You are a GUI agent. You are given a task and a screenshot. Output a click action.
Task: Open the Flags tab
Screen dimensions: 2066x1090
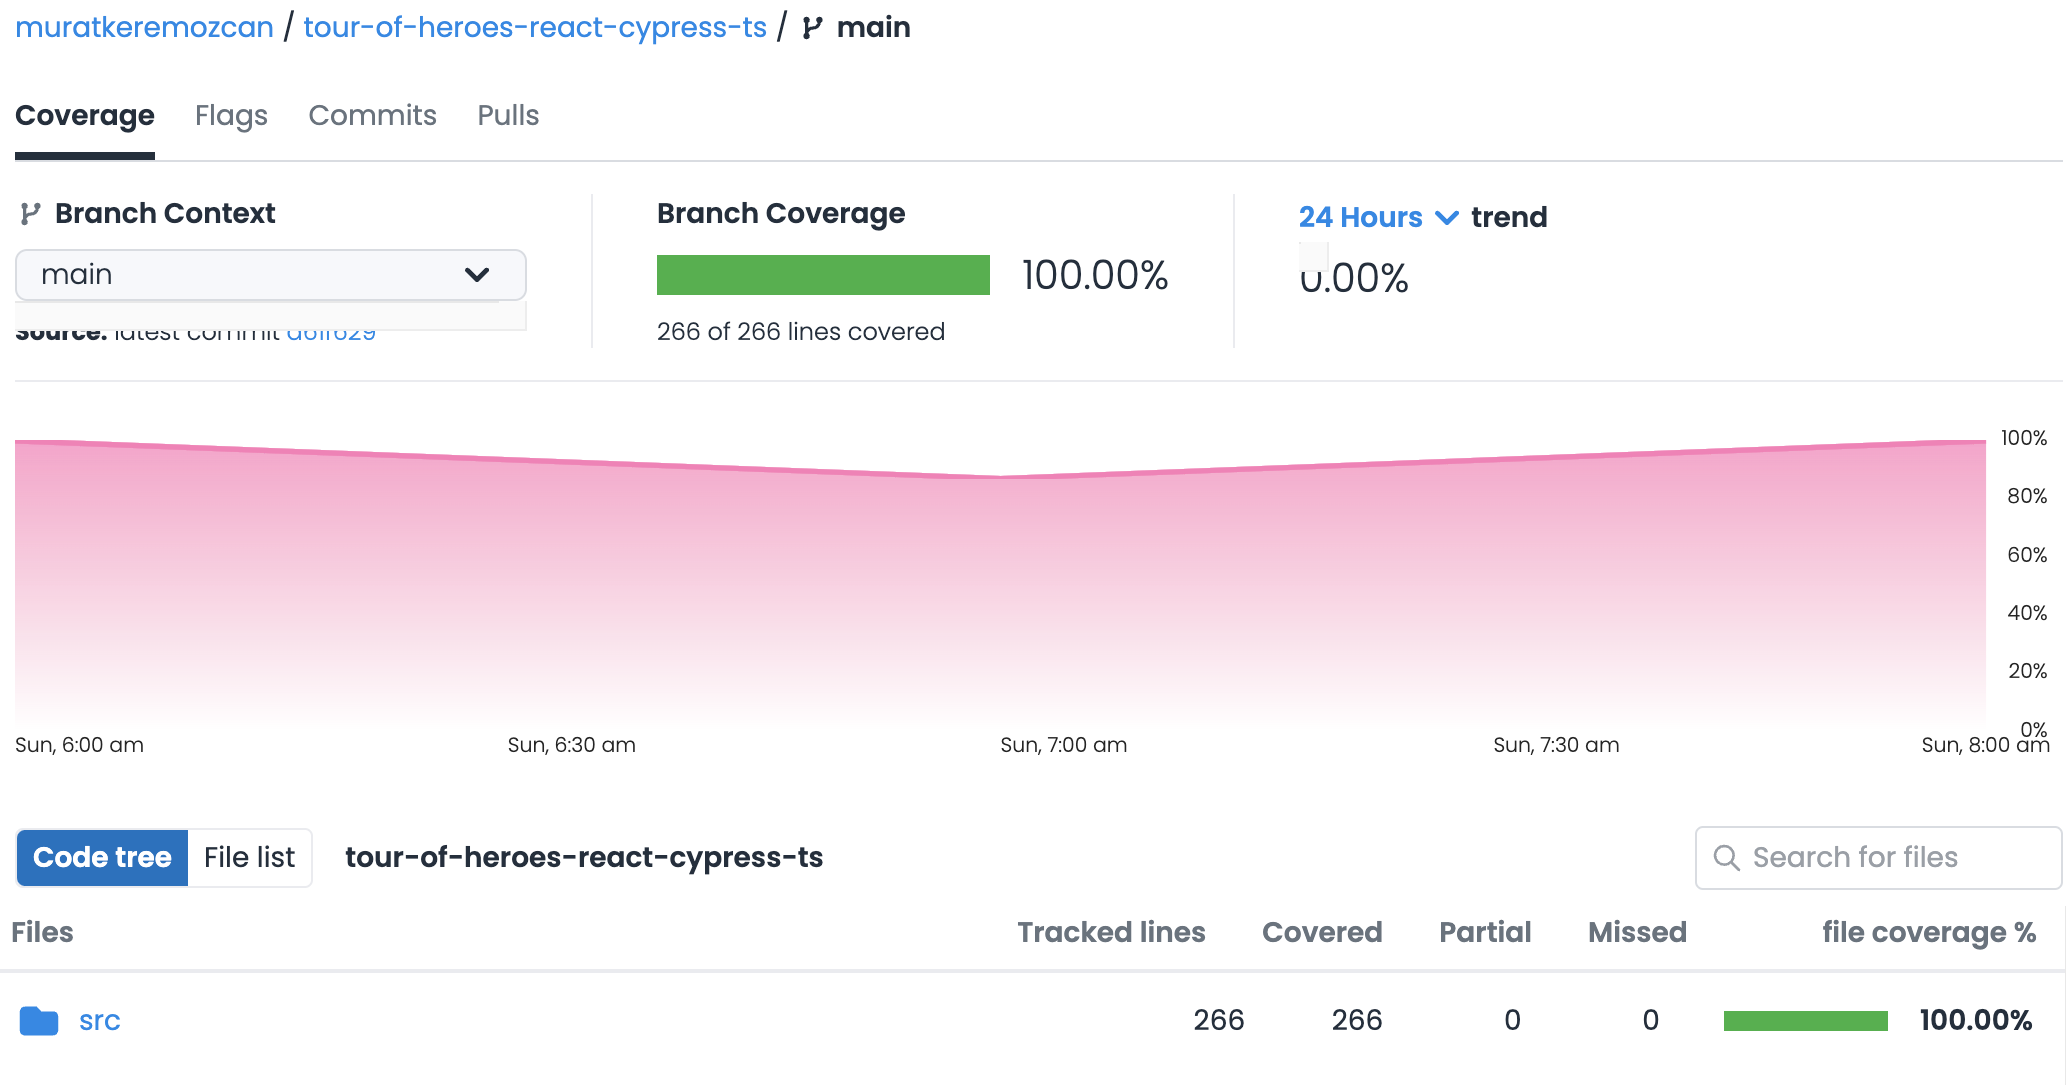(231, 116)
